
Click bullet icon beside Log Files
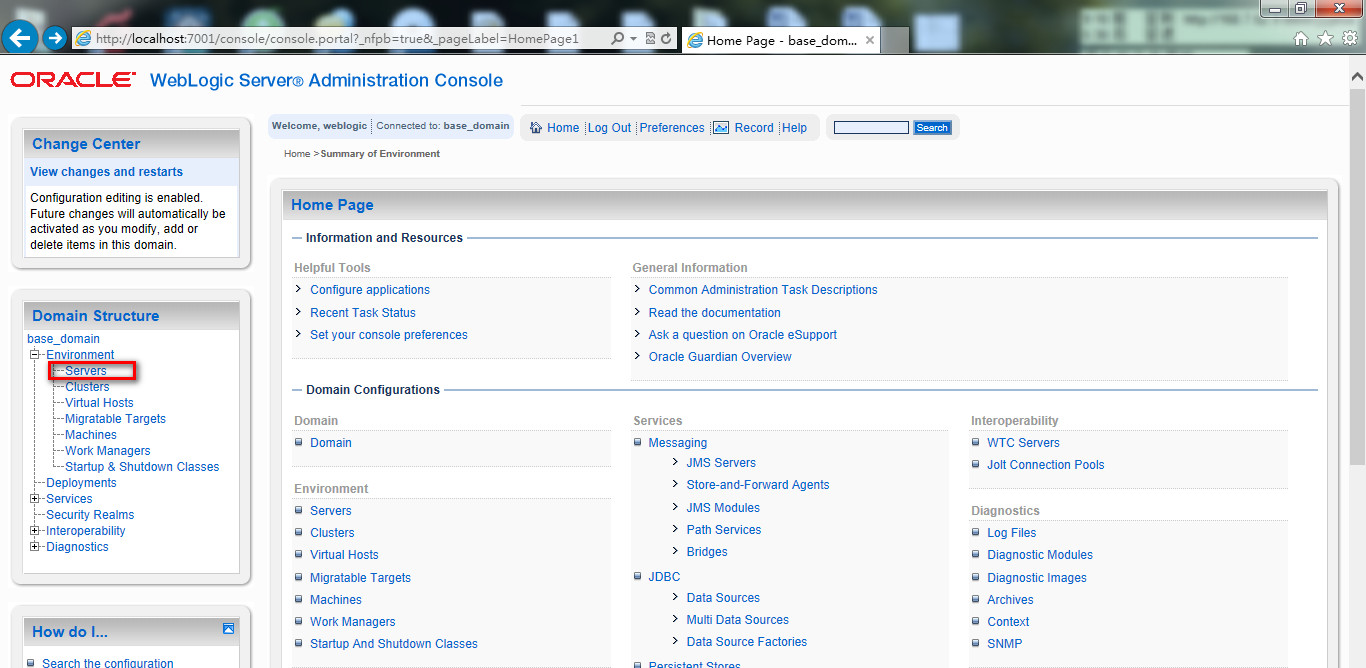tap(977, 532)
